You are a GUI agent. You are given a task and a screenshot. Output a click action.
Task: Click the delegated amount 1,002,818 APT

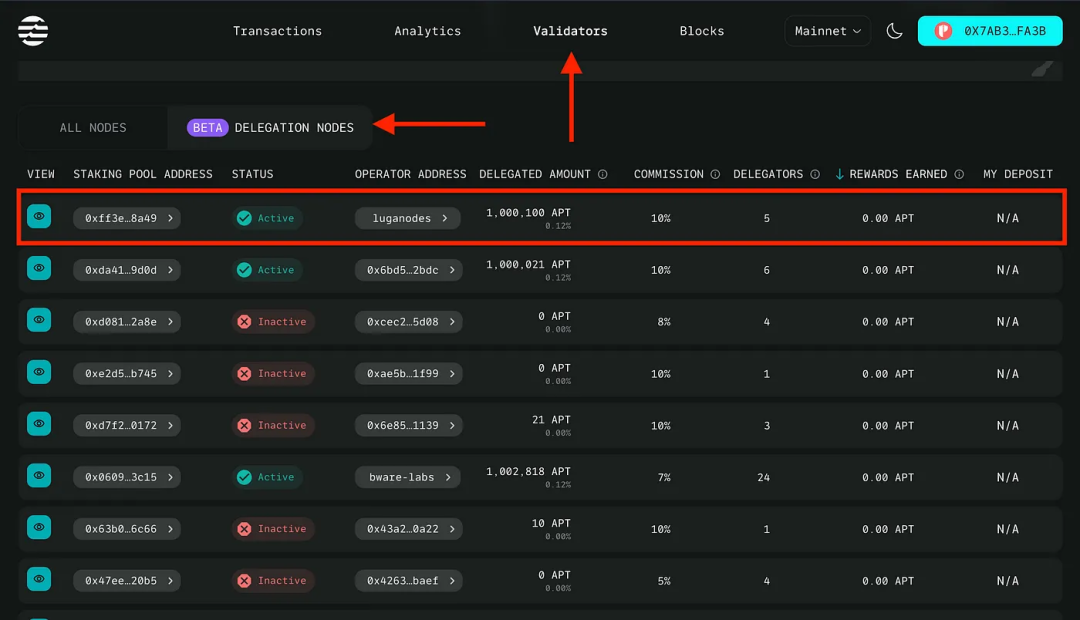pos(528,472)
